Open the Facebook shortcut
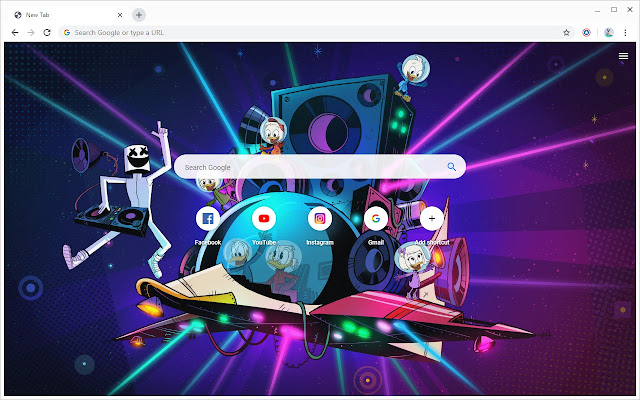This screenshot has height=400, width=640. [208, 219]
